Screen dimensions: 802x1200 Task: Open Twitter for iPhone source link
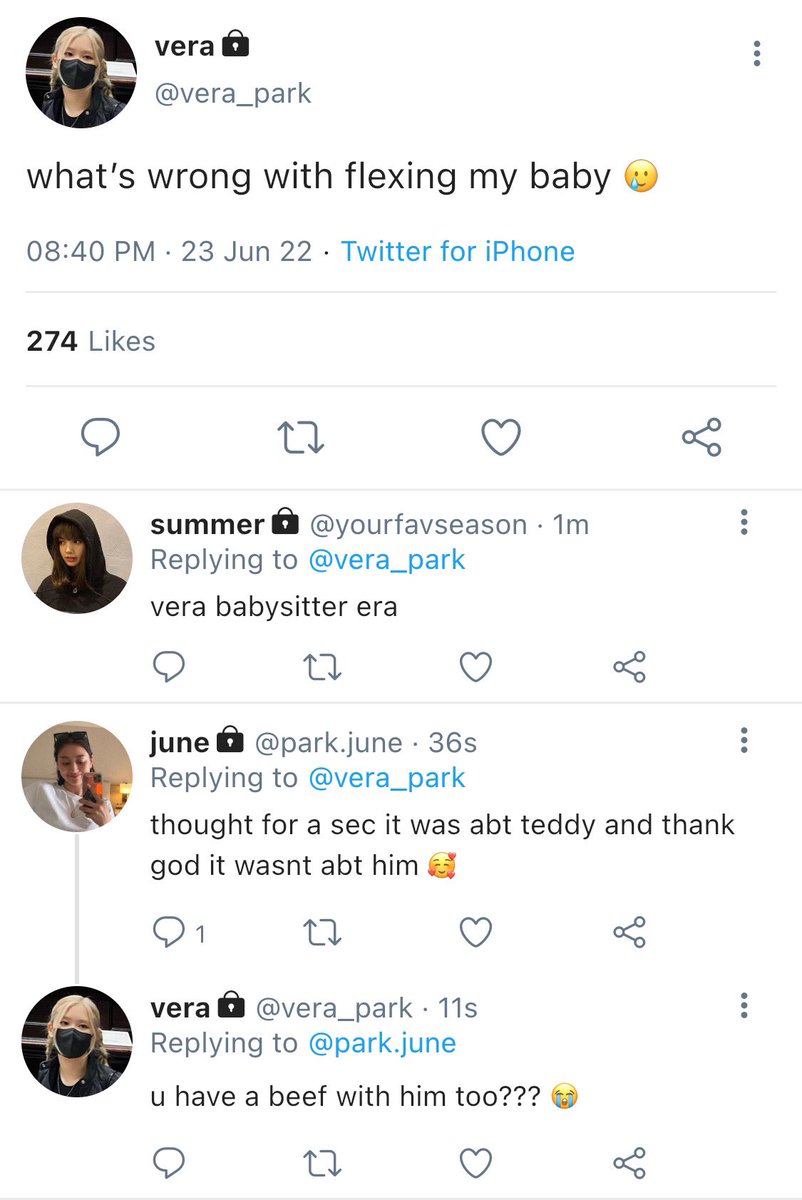[458, 251]
